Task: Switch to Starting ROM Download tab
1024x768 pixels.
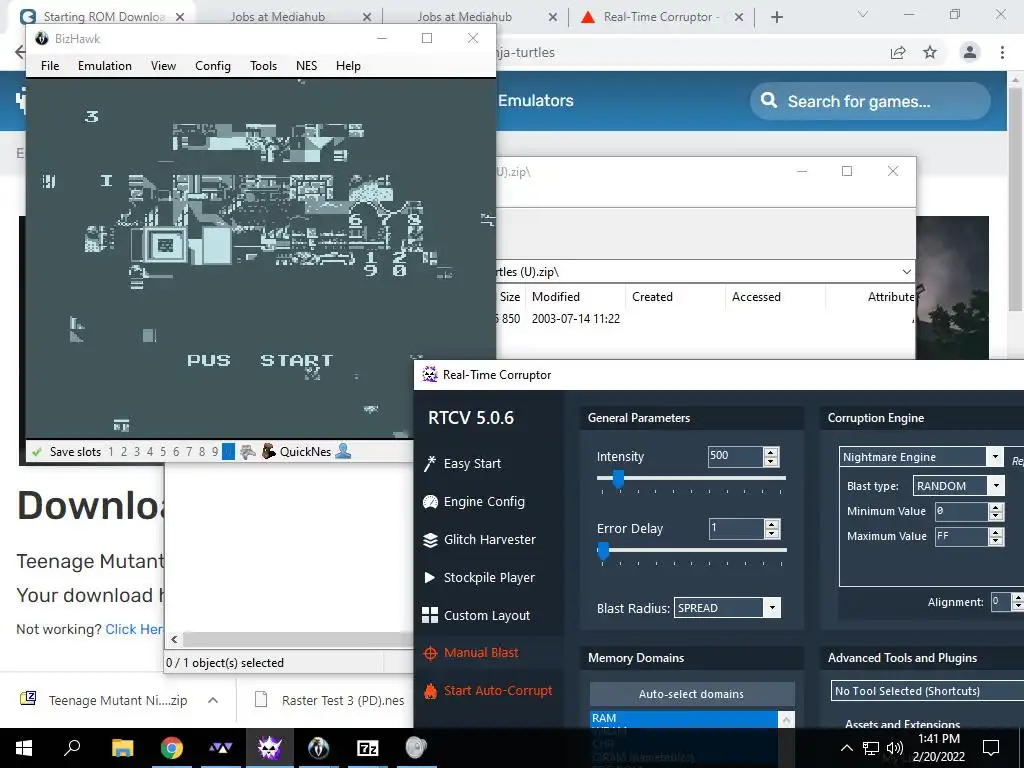Action: [101, 17]
